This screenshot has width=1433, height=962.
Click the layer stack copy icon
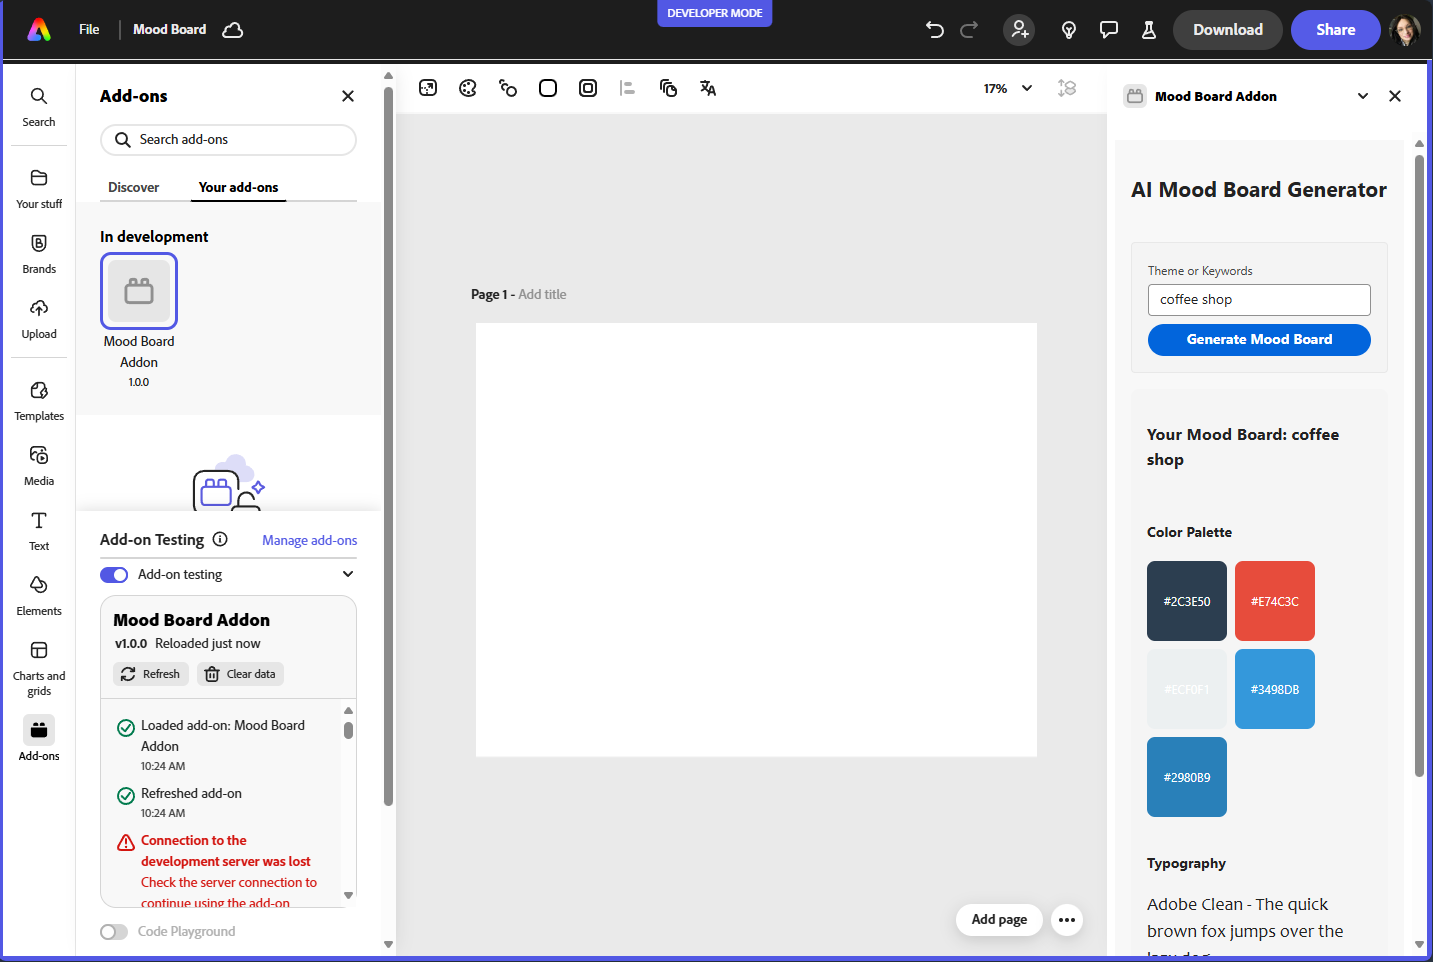(x=668, y=88)
